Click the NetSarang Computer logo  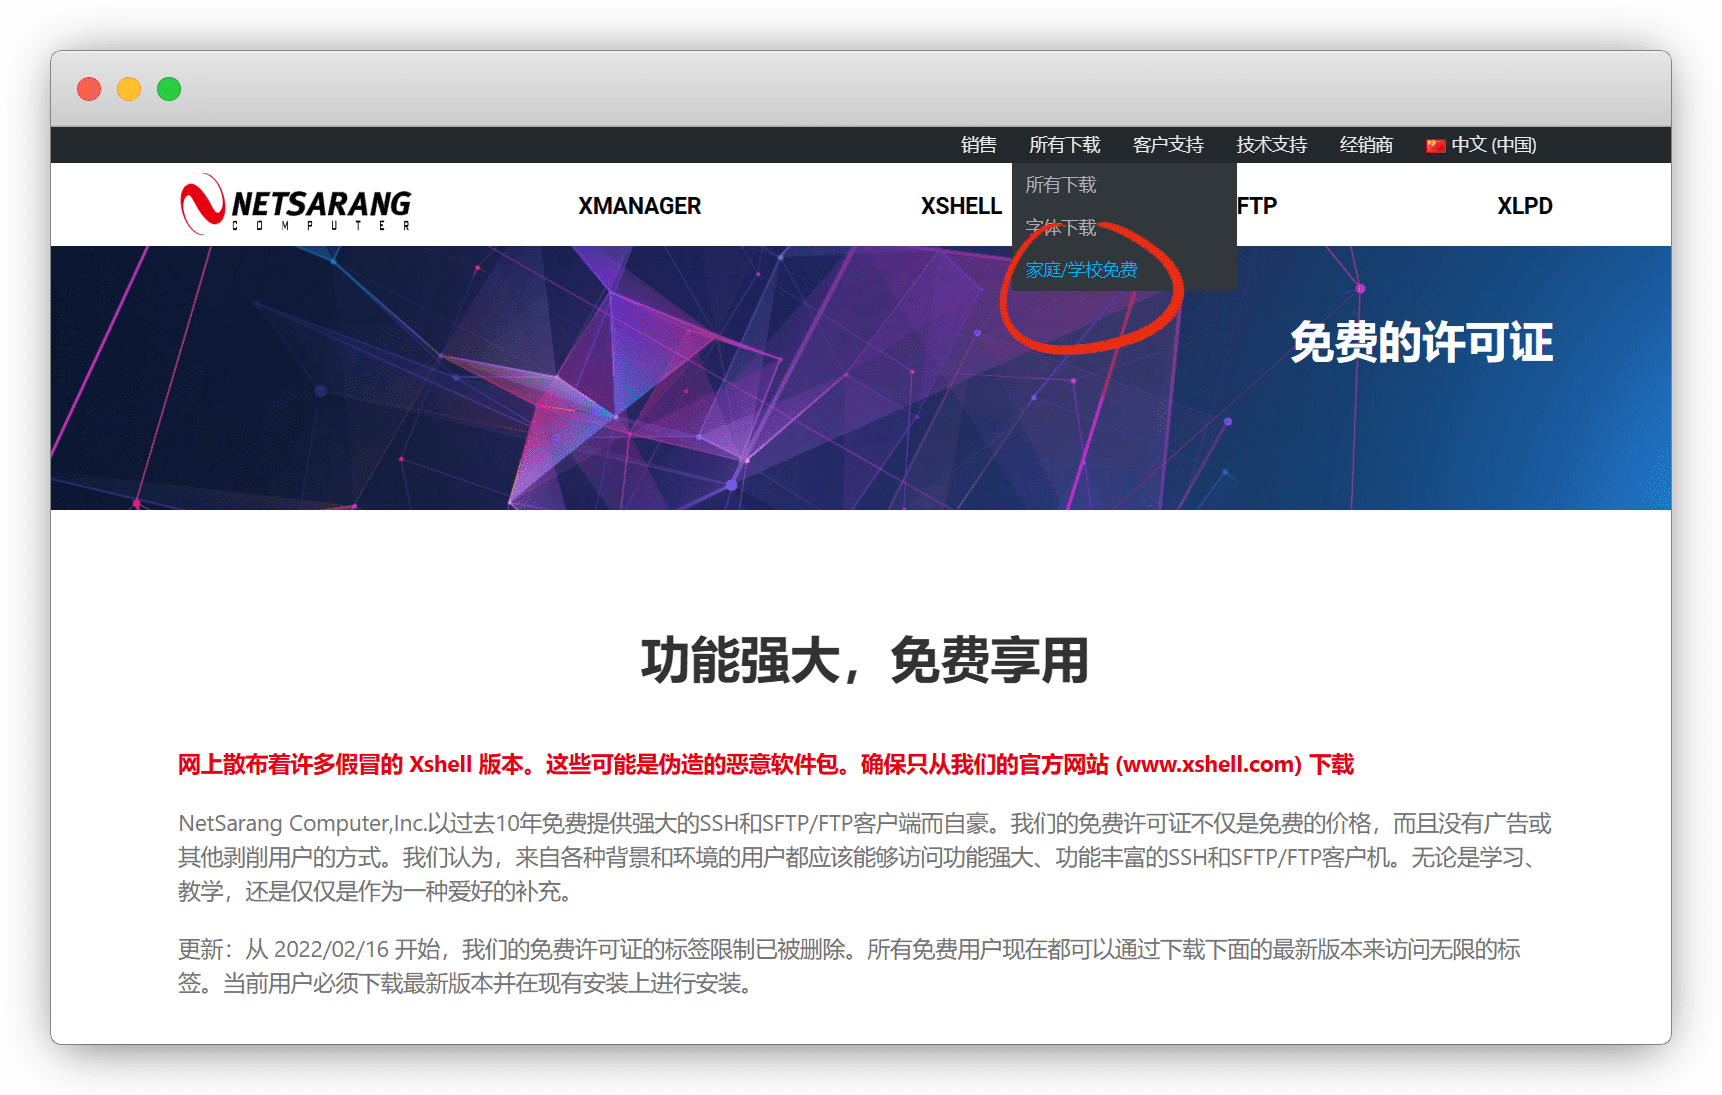(295, 205)
